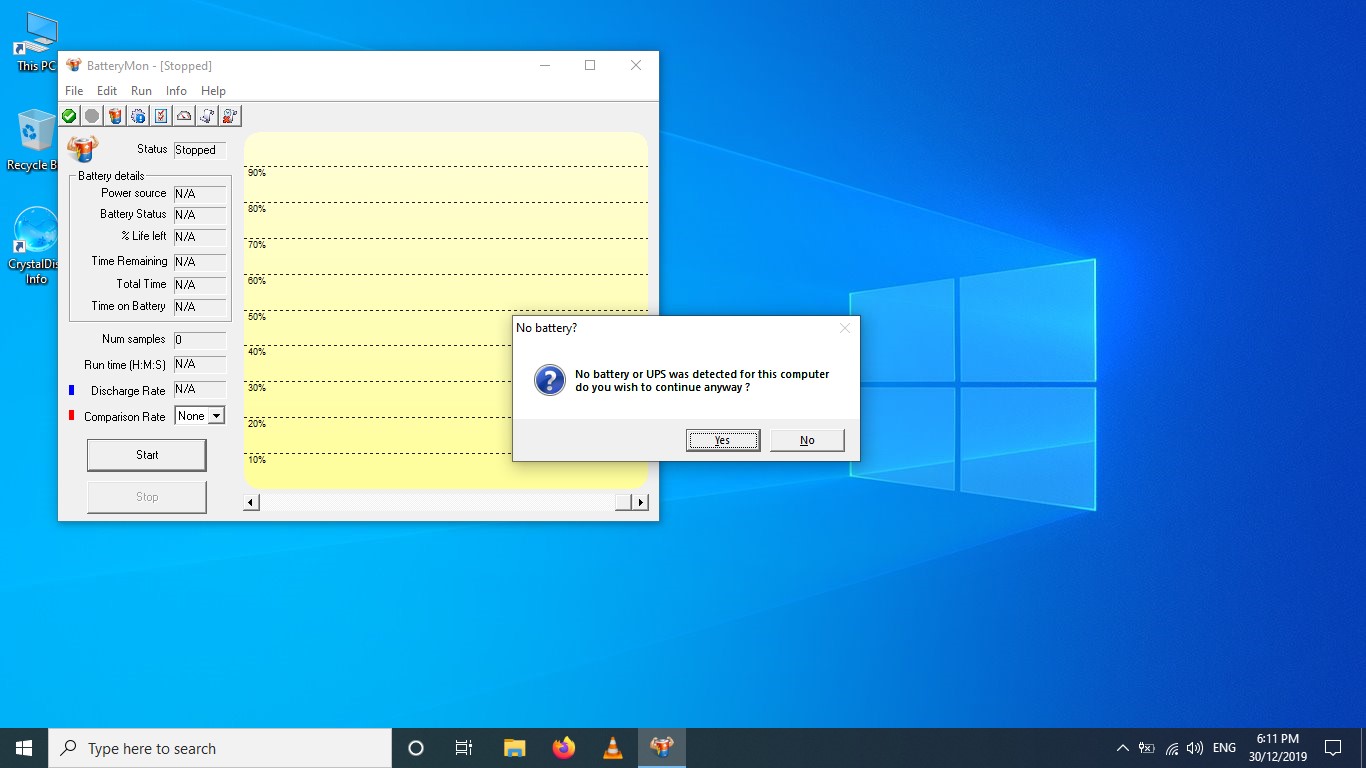Click the gray stop octagon toolbar icon
The width and height of the screenshot is (1366, 768).
(92, 116)
